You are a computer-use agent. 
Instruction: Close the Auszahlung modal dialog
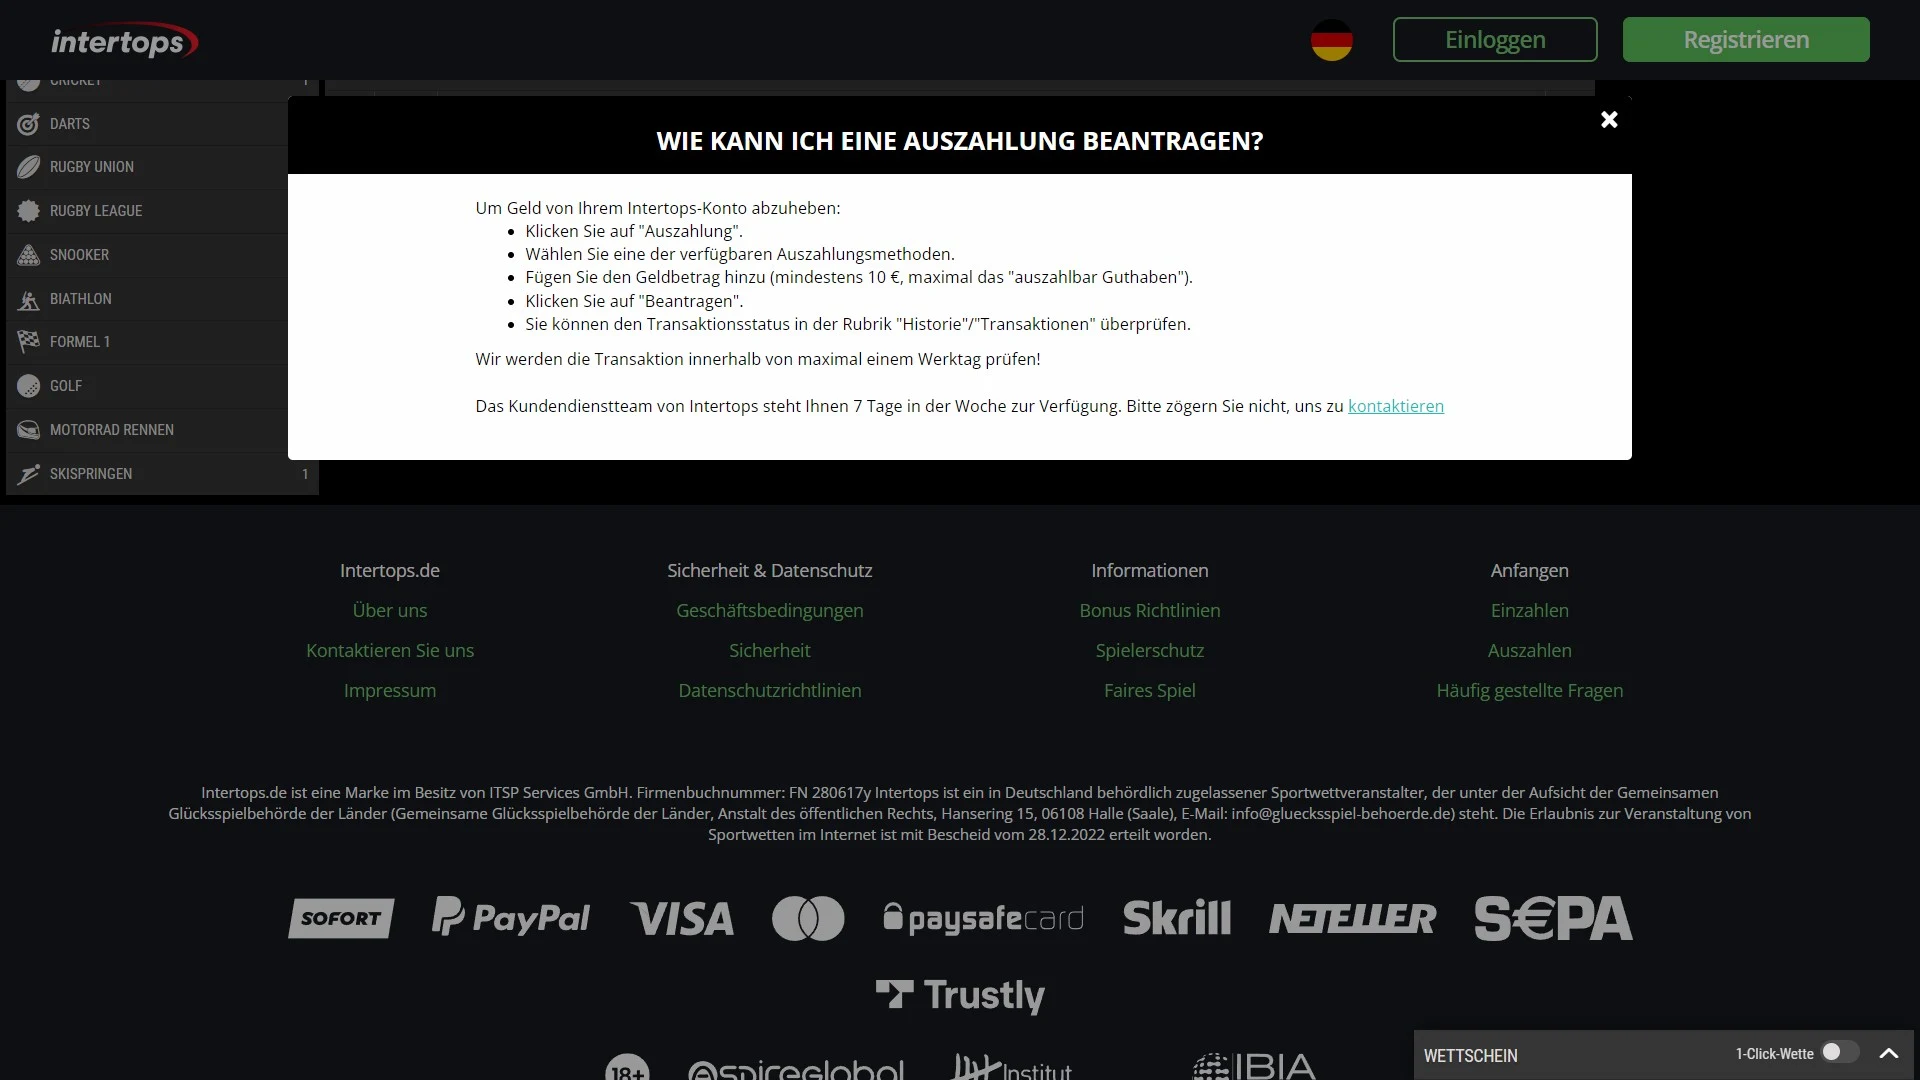[x=1609, y=119]
